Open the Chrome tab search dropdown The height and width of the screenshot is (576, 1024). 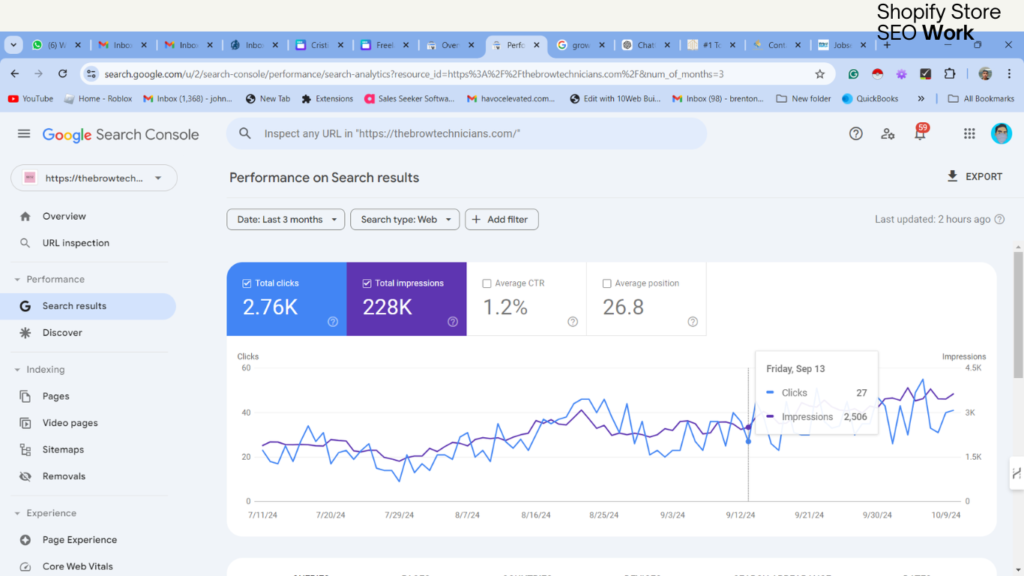coord(14,45)
